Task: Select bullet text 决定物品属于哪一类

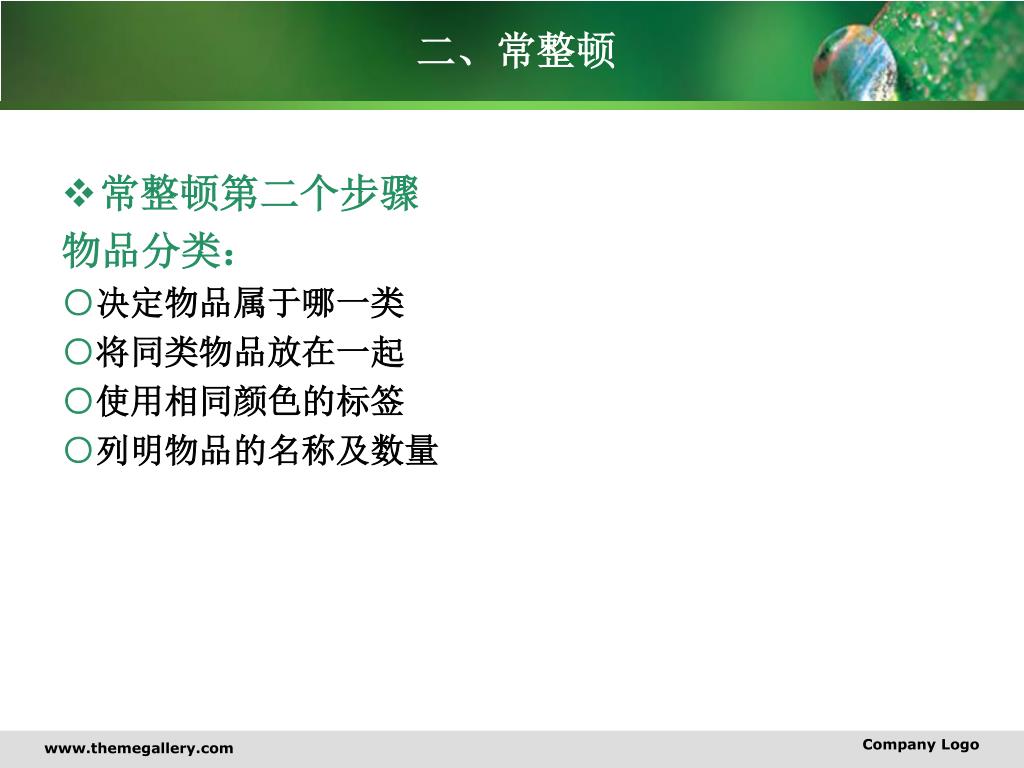Action: pos(251,303)
